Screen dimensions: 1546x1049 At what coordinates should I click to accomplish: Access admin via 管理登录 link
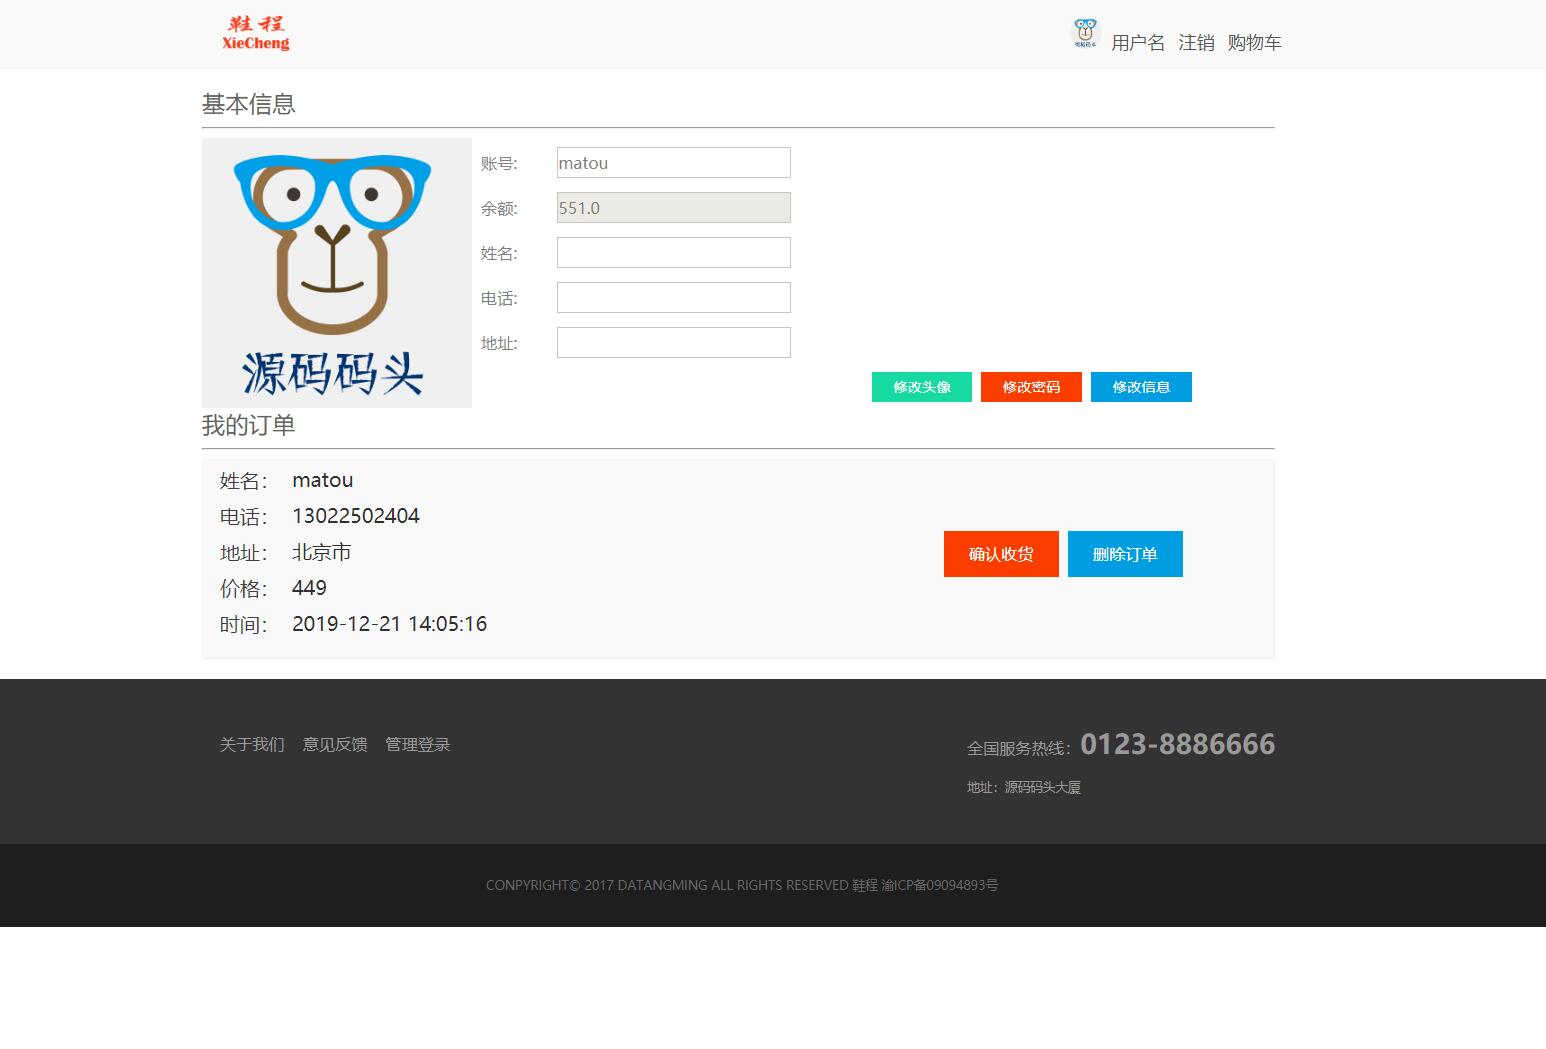417,744
